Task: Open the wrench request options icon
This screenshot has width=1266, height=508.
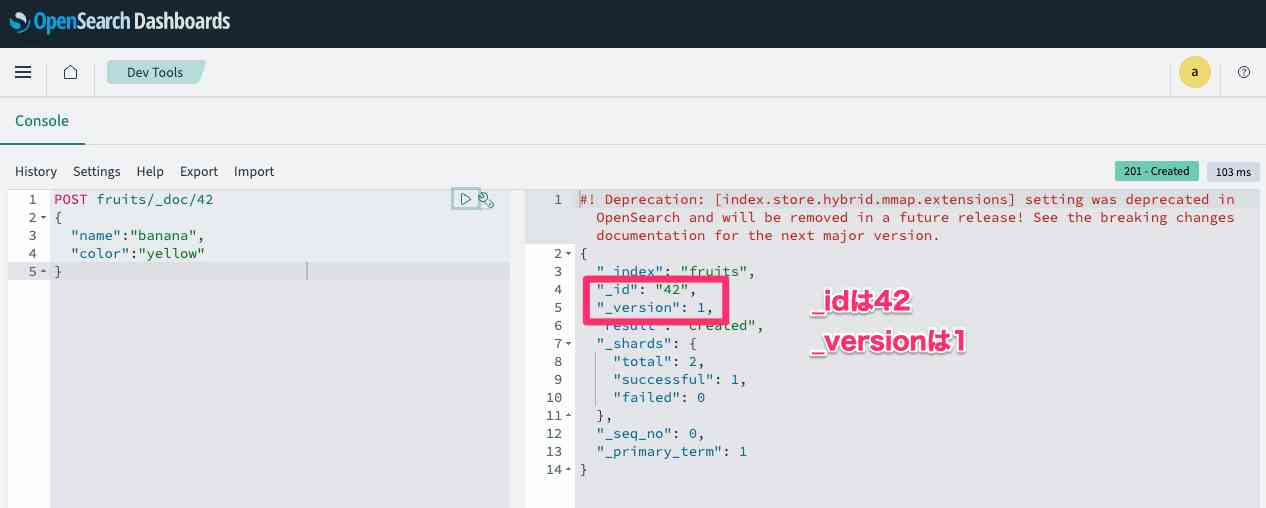Action: [487, 200]
